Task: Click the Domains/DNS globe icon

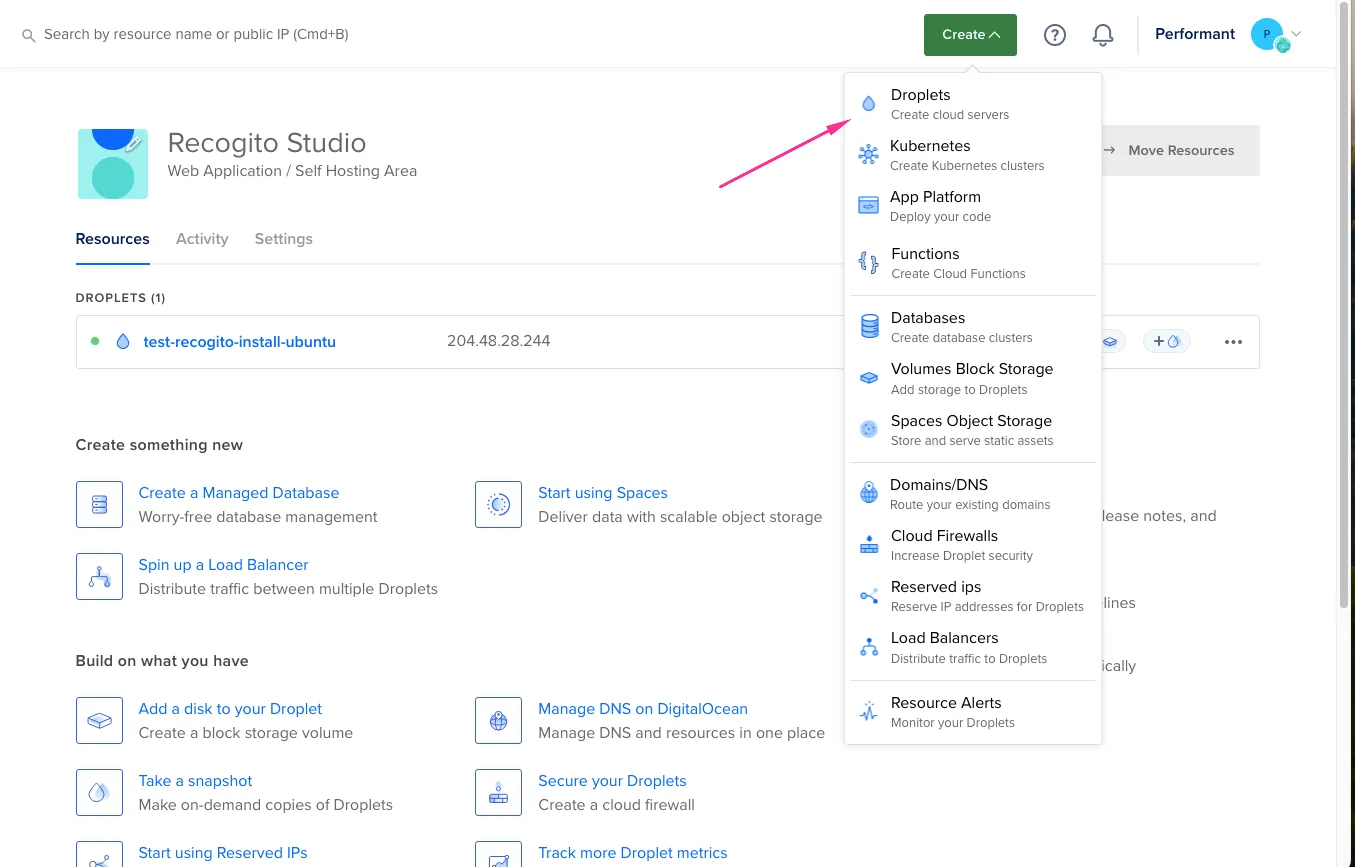Action: (869, 493)
